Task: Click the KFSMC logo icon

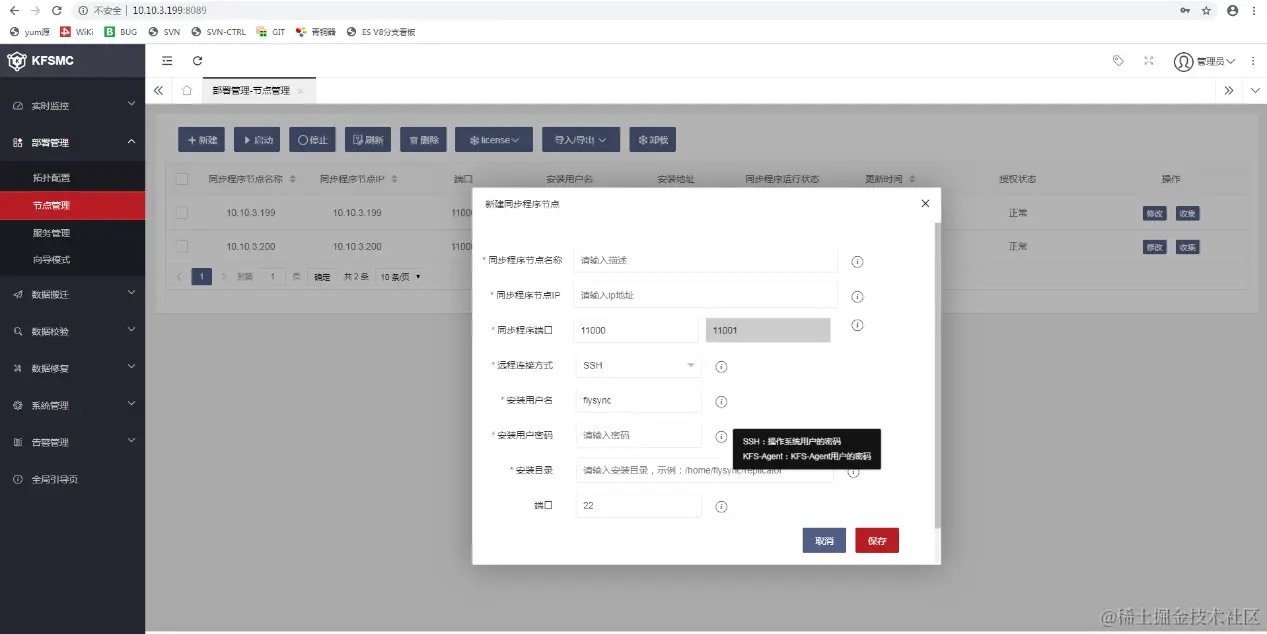Action: point(17,61)
